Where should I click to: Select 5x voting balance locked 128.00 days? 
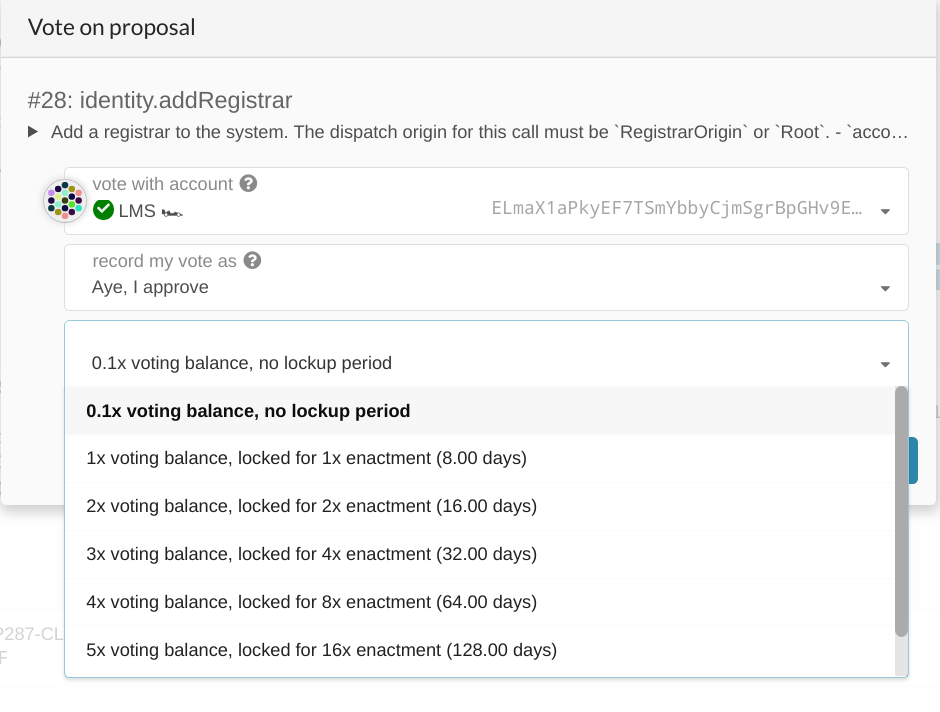pyautogui.click(x=321, y=650)
